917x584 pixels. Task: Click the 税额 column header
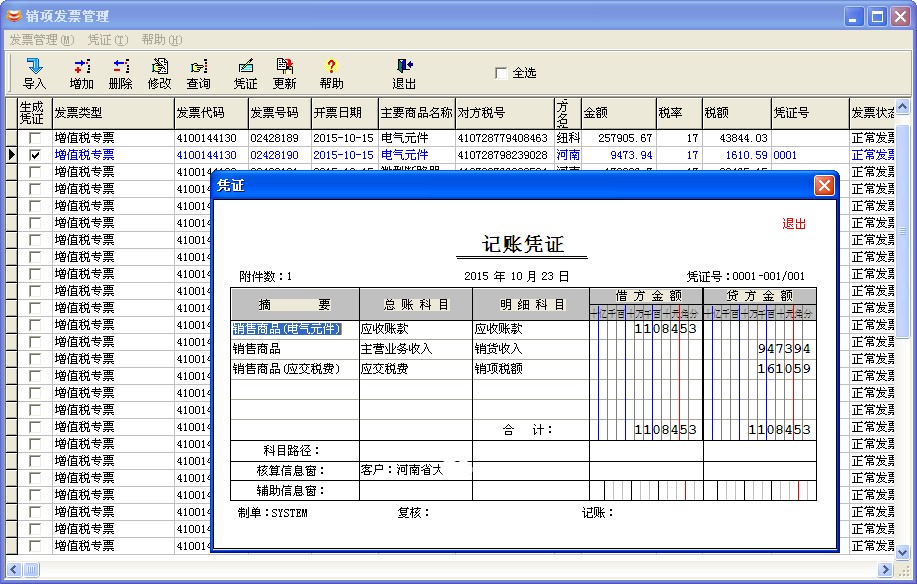pos(736,113)
